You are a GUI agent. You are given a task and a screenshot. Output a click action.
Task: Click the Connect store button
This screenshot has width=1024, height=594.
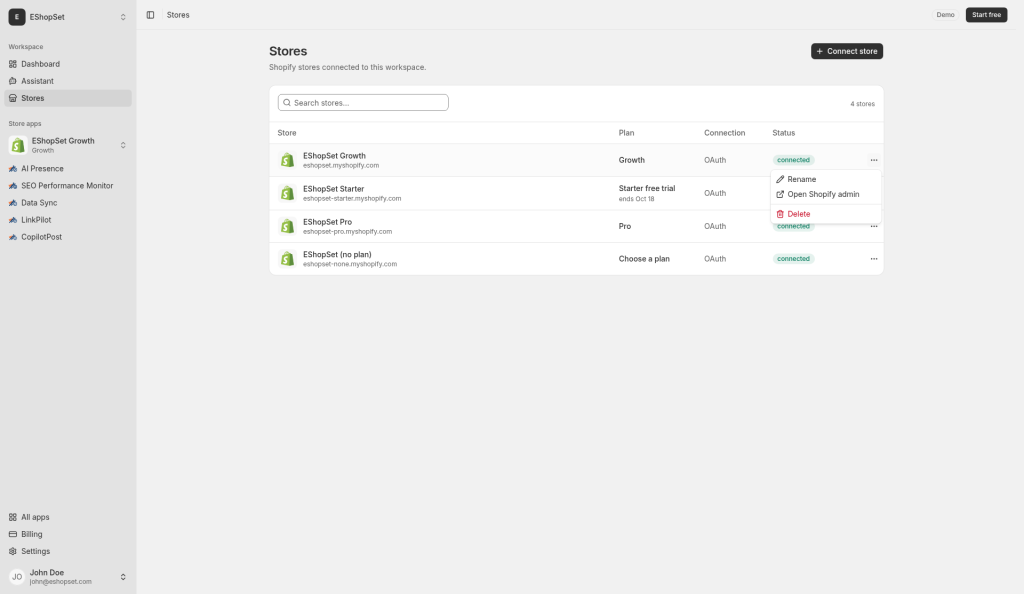[x=847, y=51]
